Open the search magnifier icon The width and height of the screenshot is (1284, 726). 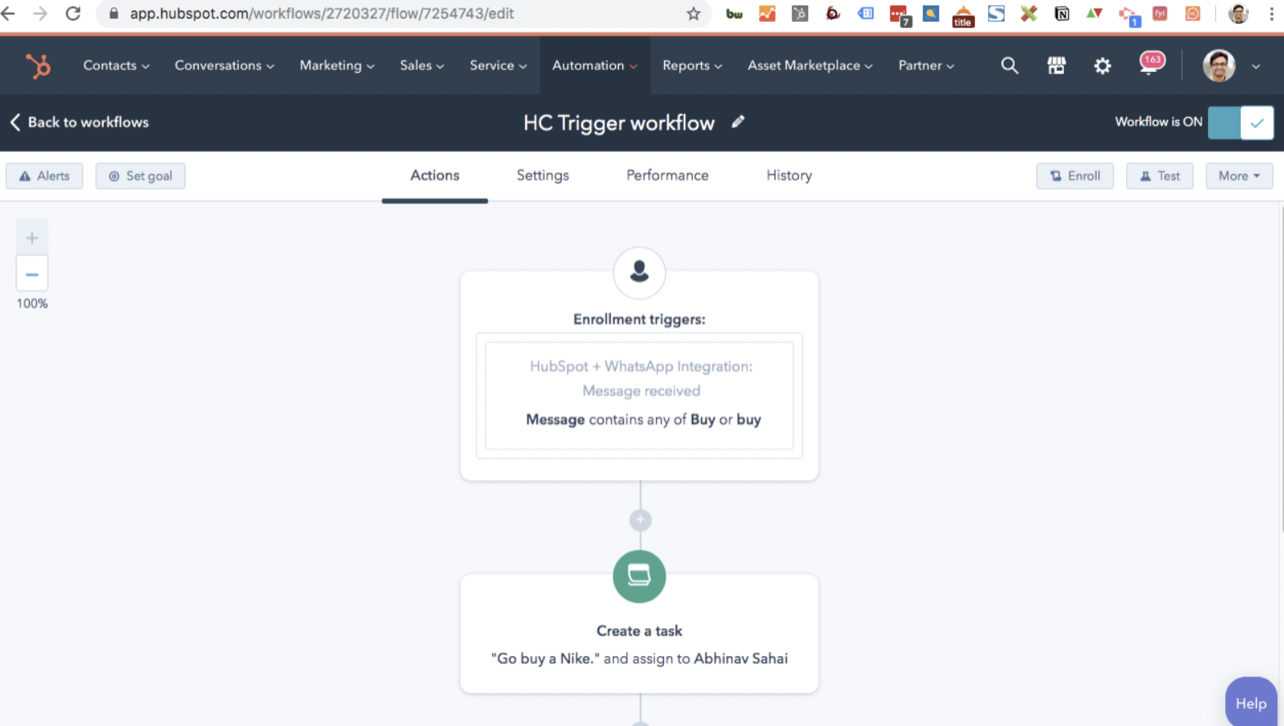[x=1010, y=65]
